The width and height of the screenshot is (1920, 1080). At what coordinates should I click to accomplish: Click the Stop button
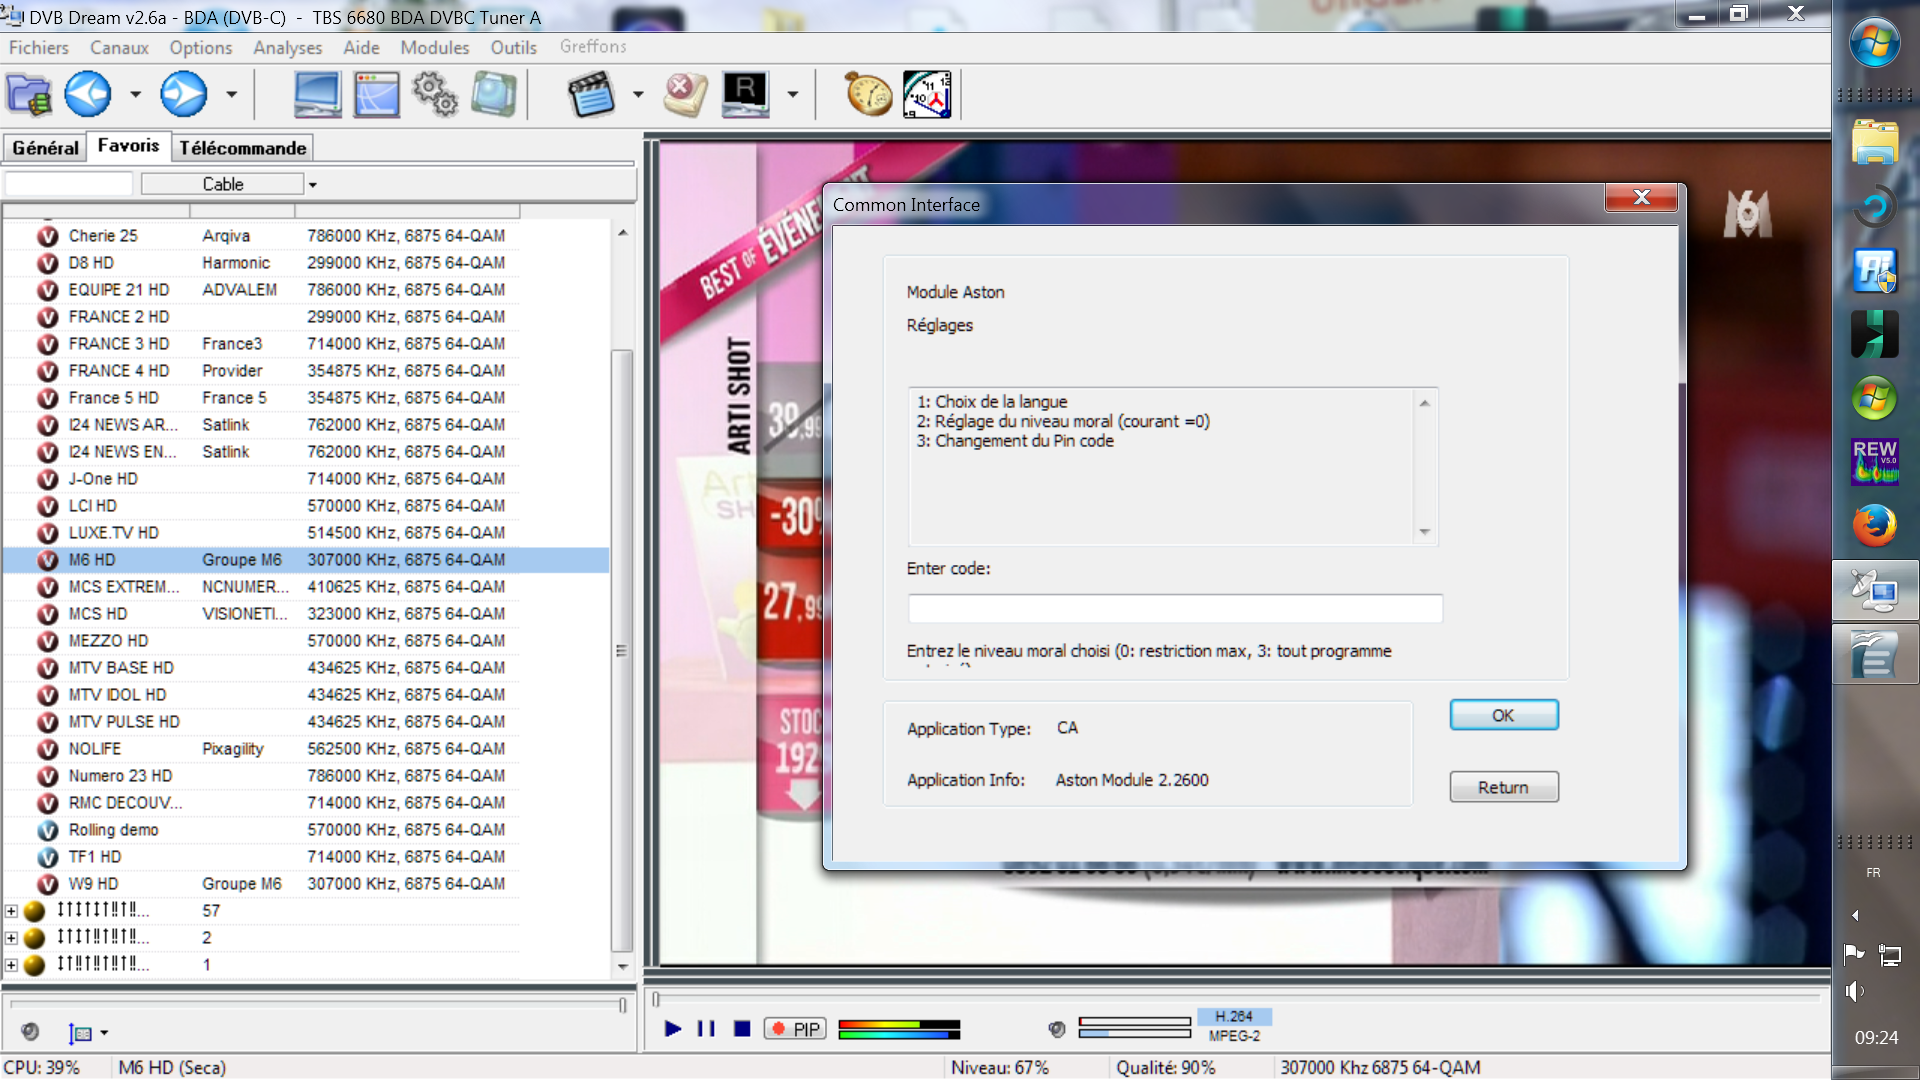(741, 1029)
